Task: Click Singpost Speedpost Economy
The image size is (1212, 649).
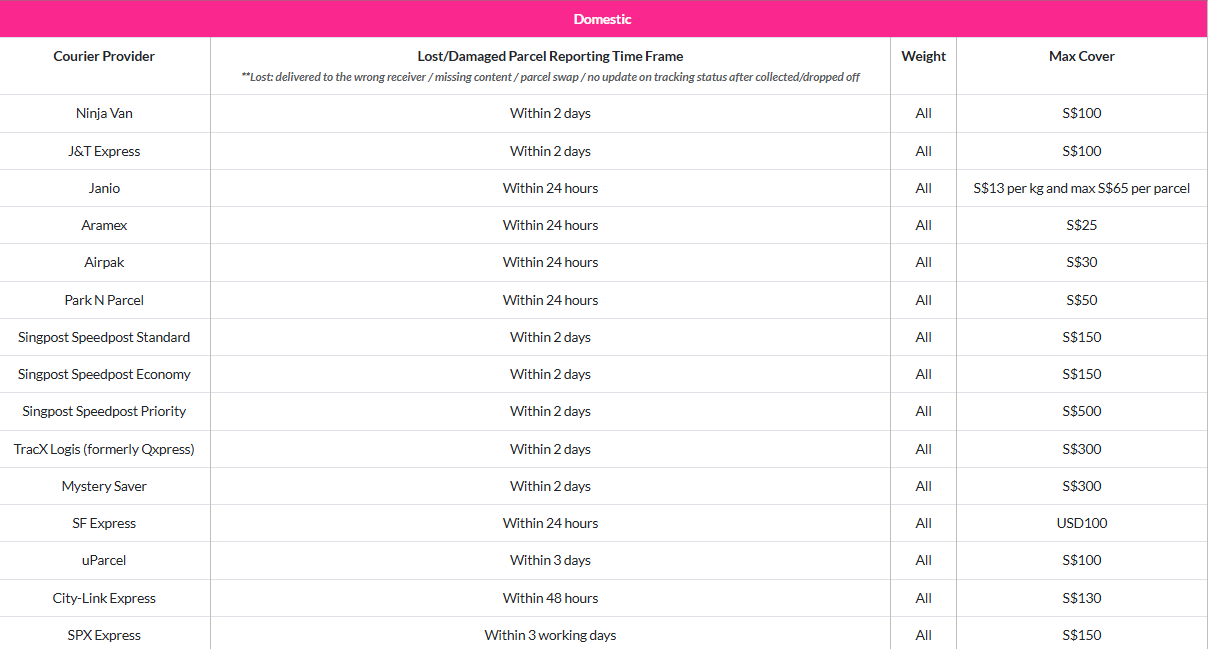Action: tap(104, 374)
